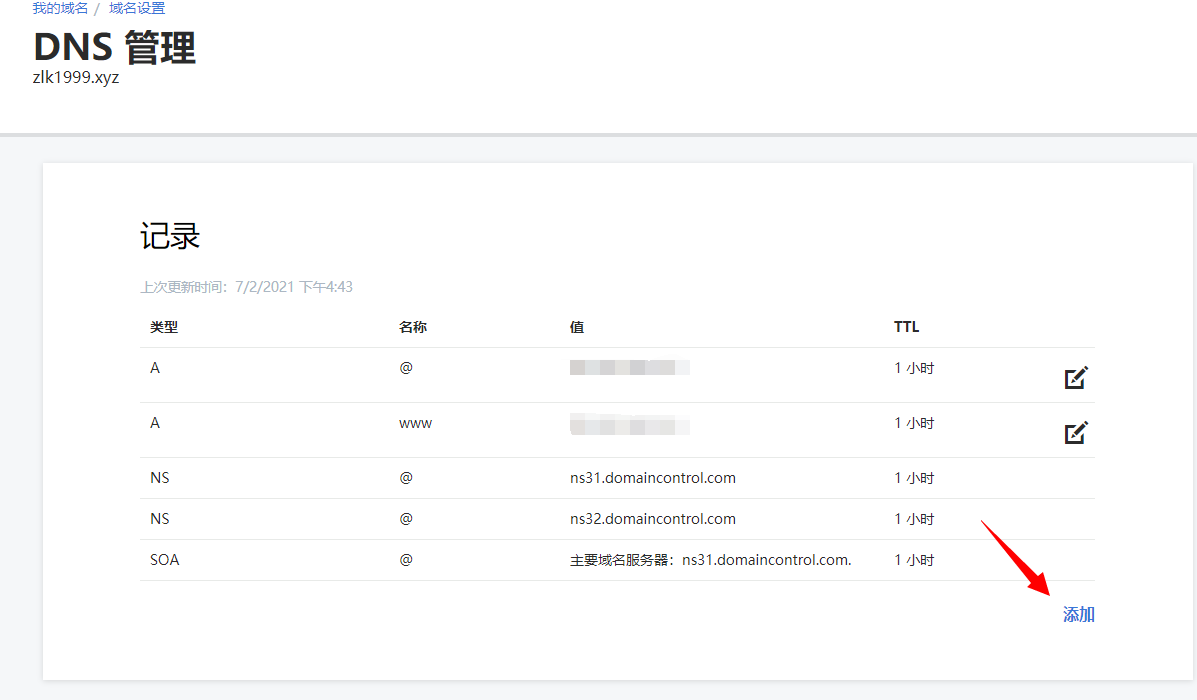Click the 名称 column header
This screenshot has height=700, width=1197.
(x=413, y=327)
